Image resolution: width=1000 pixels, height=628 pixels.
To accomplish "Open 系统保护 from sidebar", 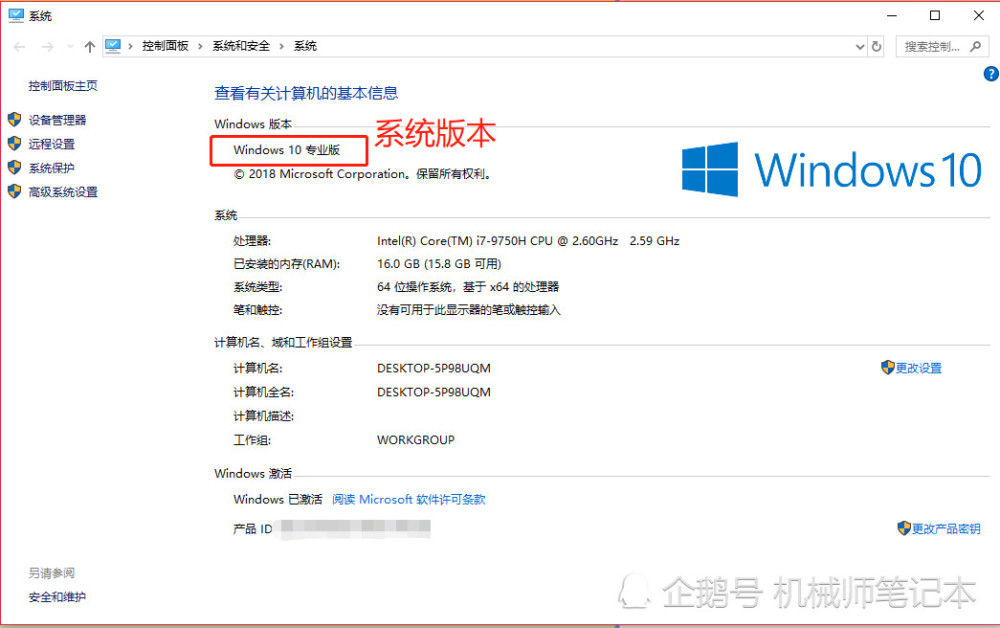I will (52, 168).
